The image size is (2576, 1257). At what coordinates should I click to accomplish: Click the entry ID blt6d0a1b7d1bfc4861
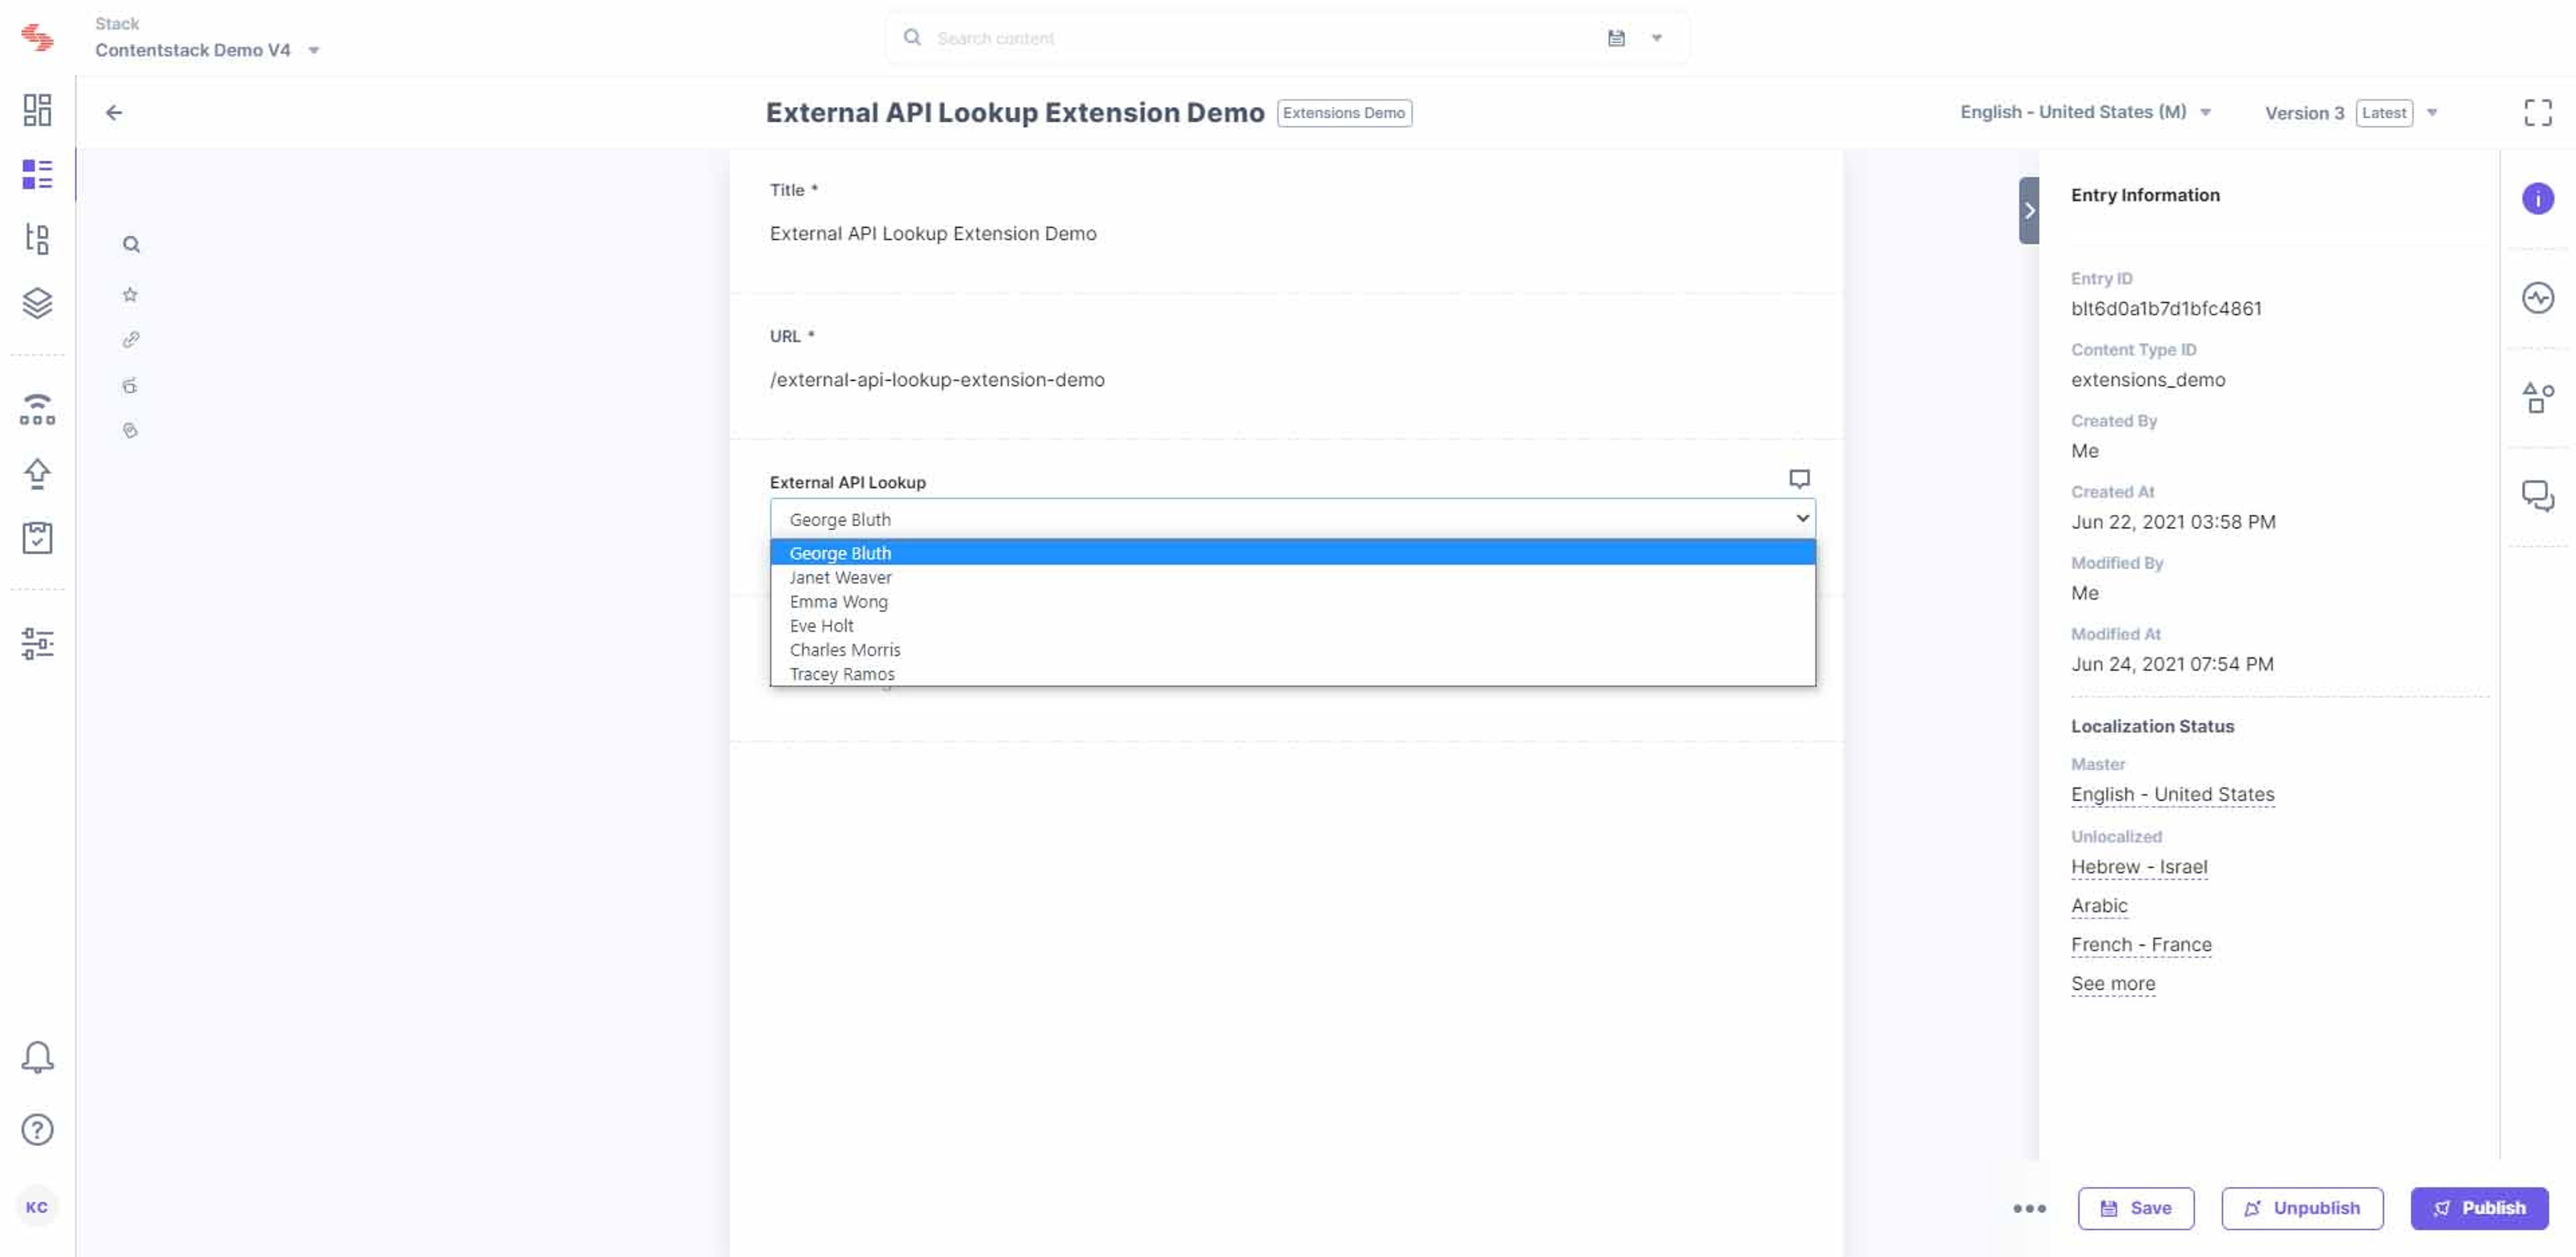click(2165, 309)
